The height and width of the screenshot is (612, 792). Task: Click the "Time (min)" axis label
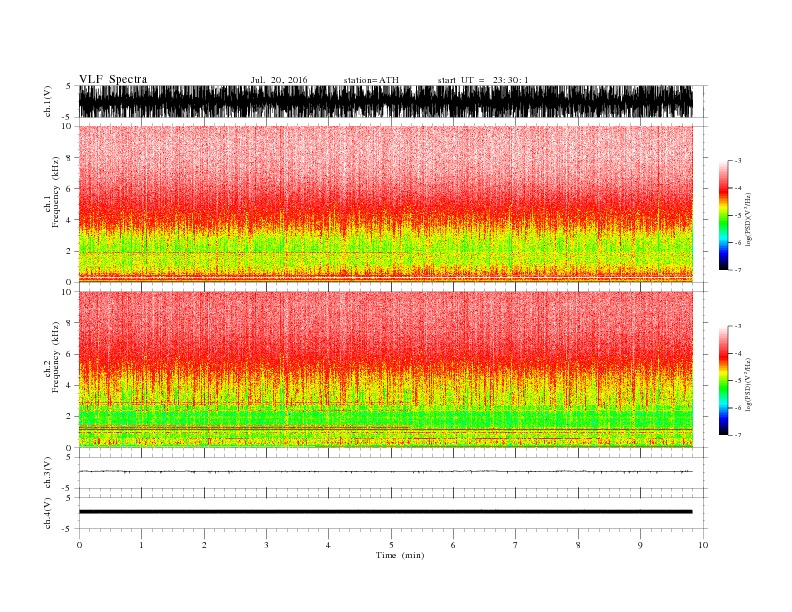400,555
